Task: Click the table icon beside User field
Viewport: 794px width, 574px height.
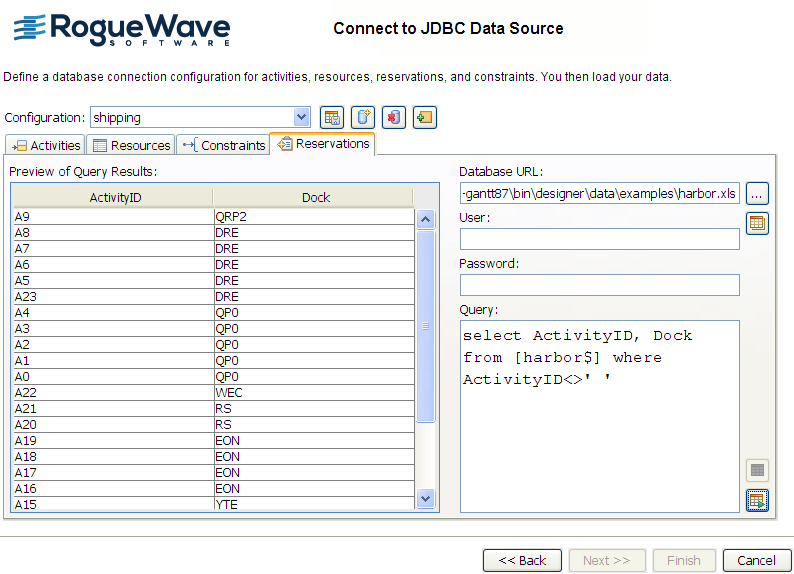Action: (x=757, y=223)
